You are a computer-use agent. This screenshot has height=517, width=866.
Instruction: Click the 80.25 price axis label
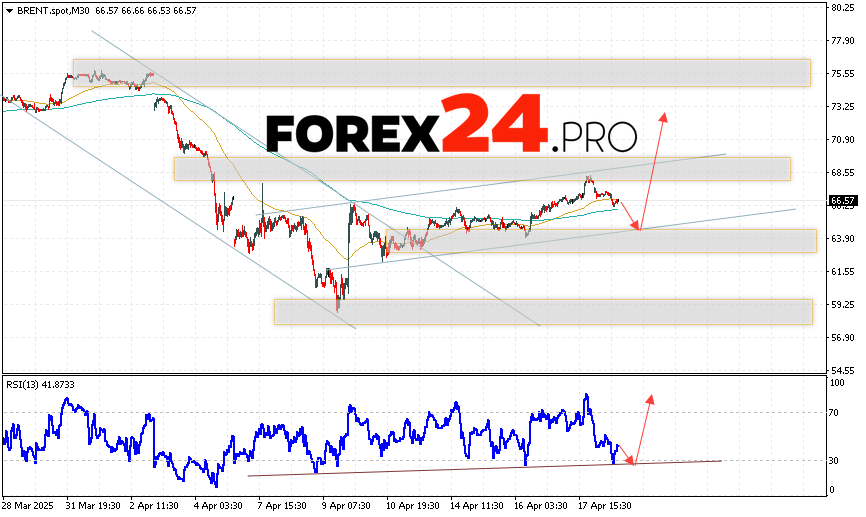pyautogui.click(x=841, y=8)
